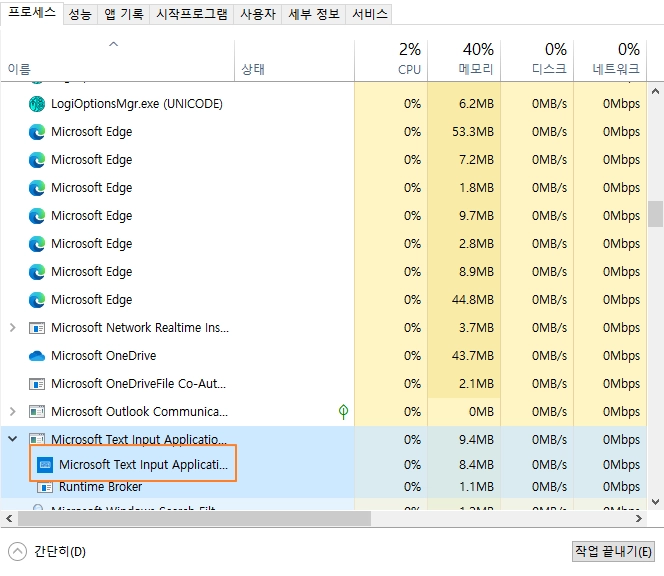This screenshot has height=576, width=664.
Task: Click the Microsoft OneDriveFile Co-Authoring process icon
Action: tap(37, 384)
